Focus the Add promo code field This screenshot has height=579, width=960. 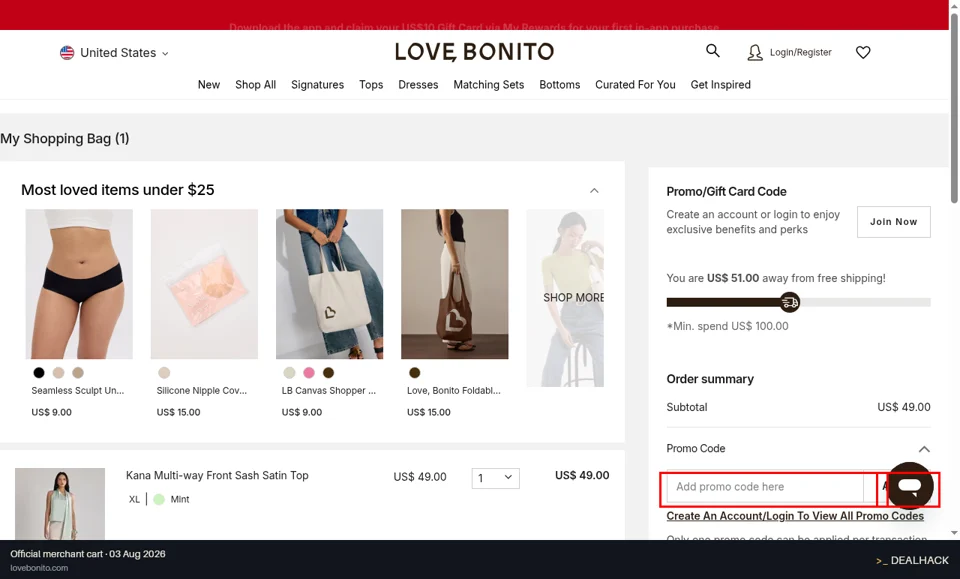coord(765,487)
